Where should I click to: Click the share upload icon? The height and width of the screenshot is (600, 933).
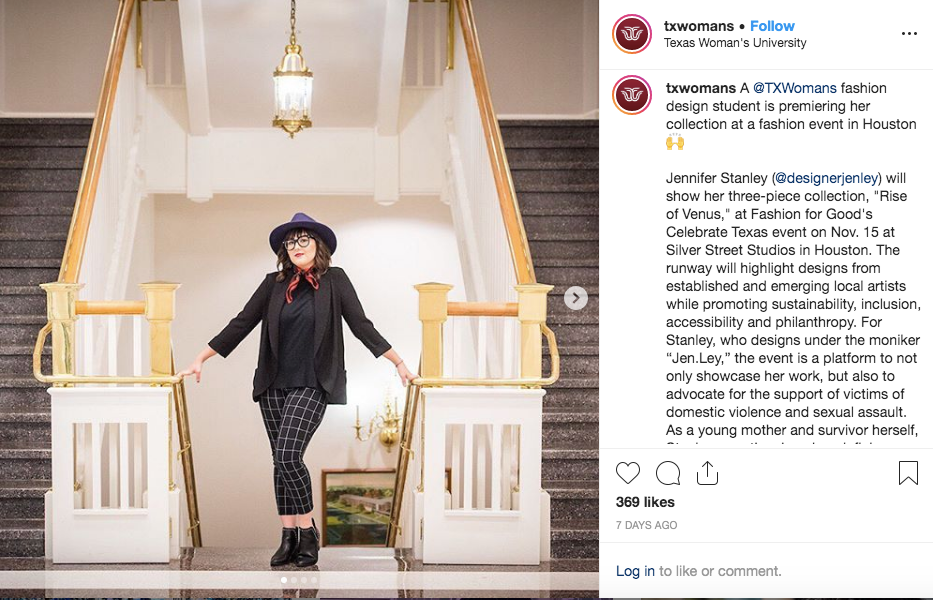coord(707,473)
